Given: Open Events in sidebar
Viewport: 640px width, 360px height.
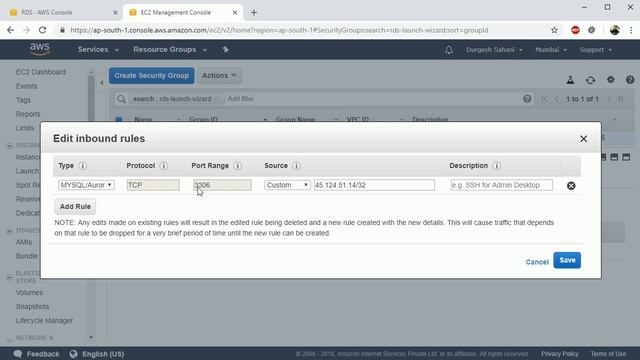Looking at the screenshot, I should [x=27, y=86].
